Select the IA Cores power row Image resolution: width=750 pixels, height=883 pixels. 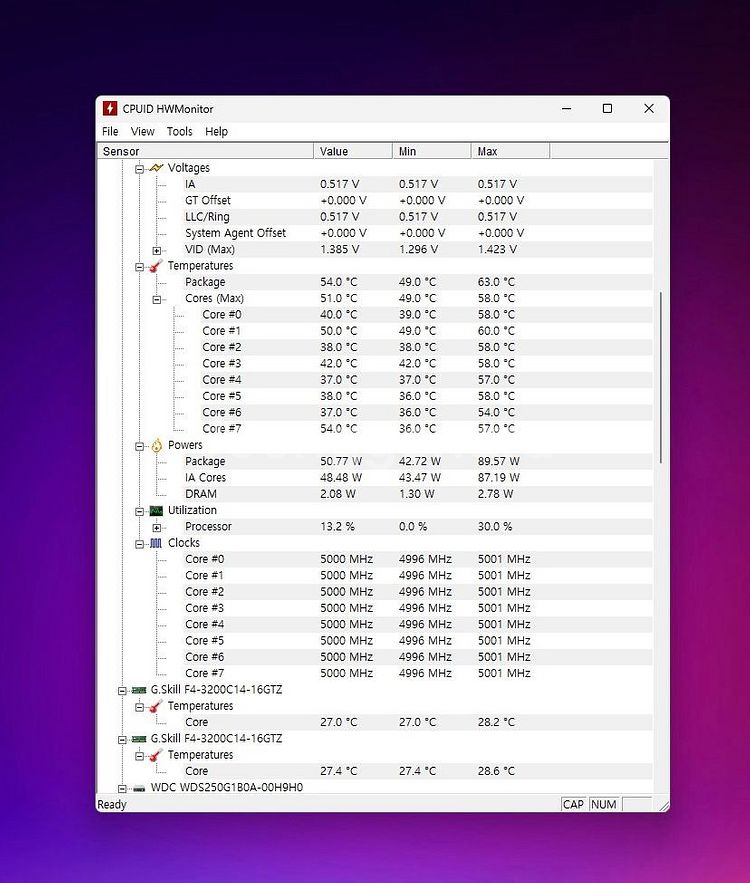point(417,478)
